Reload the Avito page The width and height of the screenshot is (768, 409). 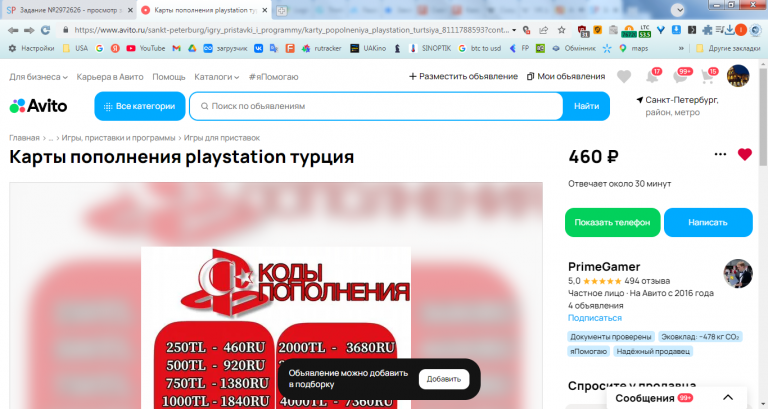[x=46, y=30]
